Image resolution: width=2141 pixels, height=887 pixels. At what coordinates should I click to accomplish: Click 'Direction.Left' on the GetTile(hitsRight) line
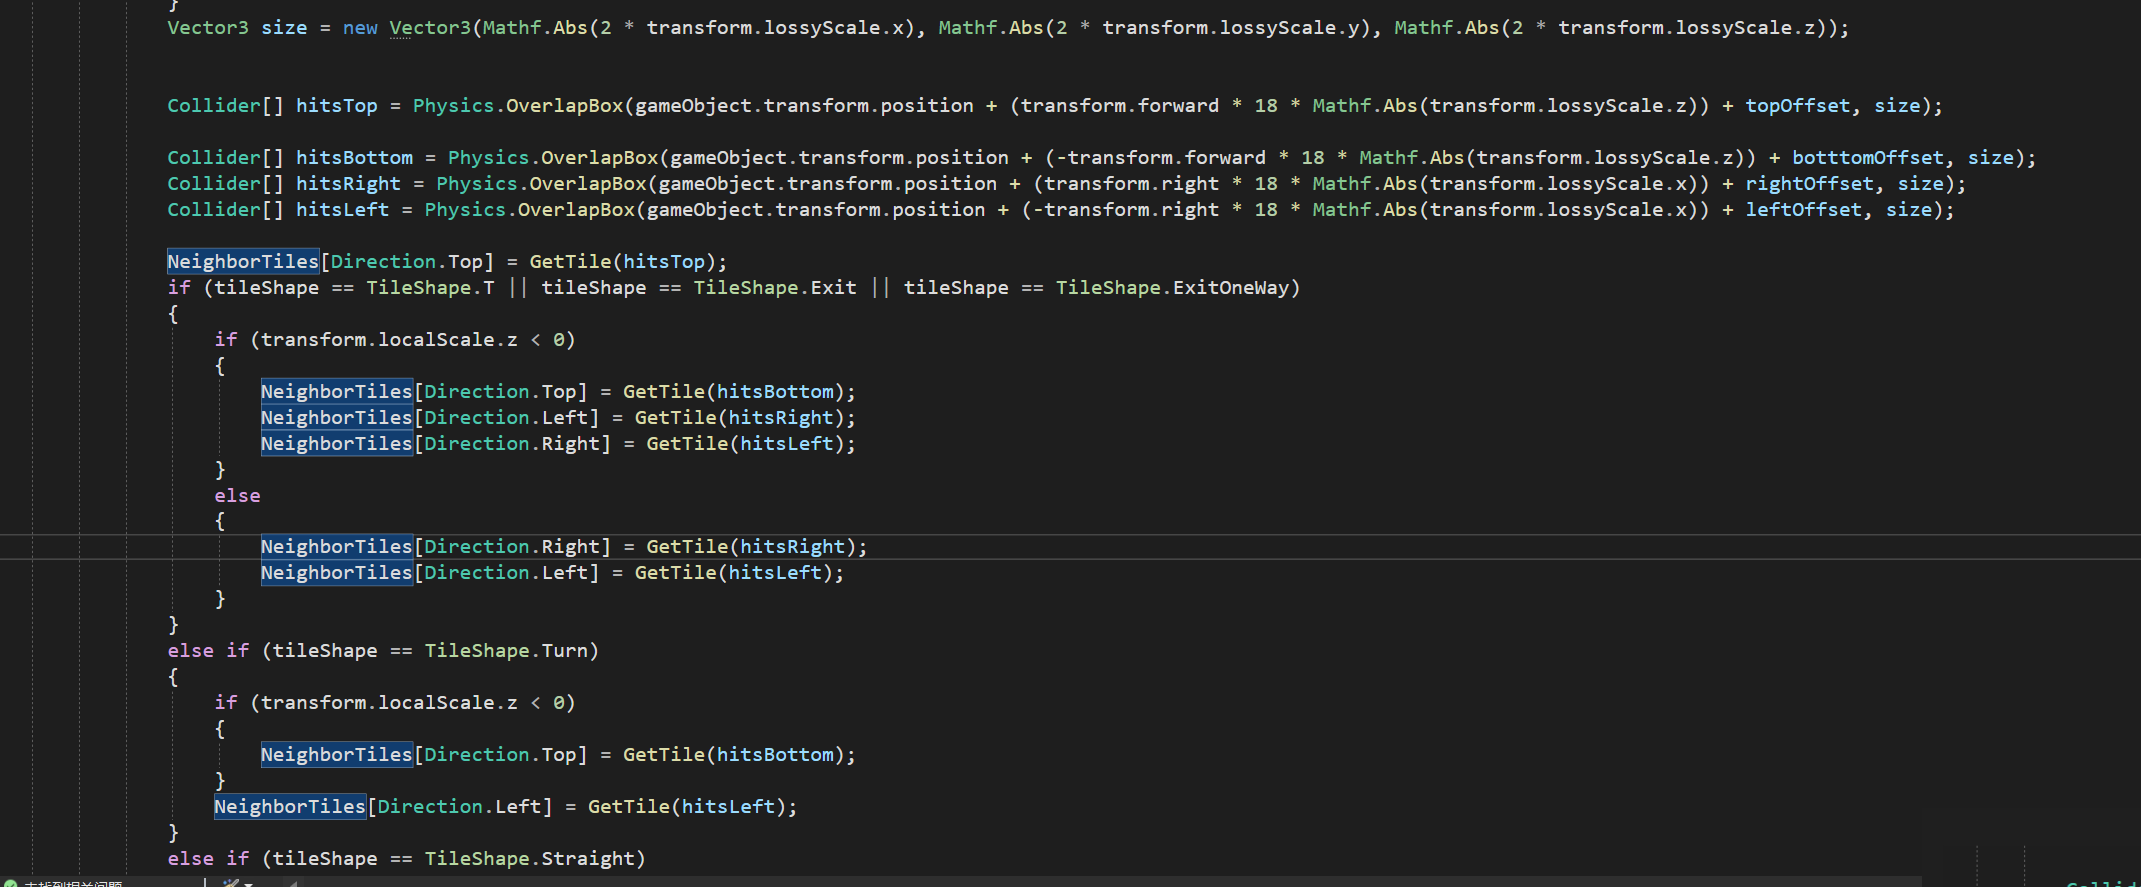pyautogui.click(x=506, y=418)
